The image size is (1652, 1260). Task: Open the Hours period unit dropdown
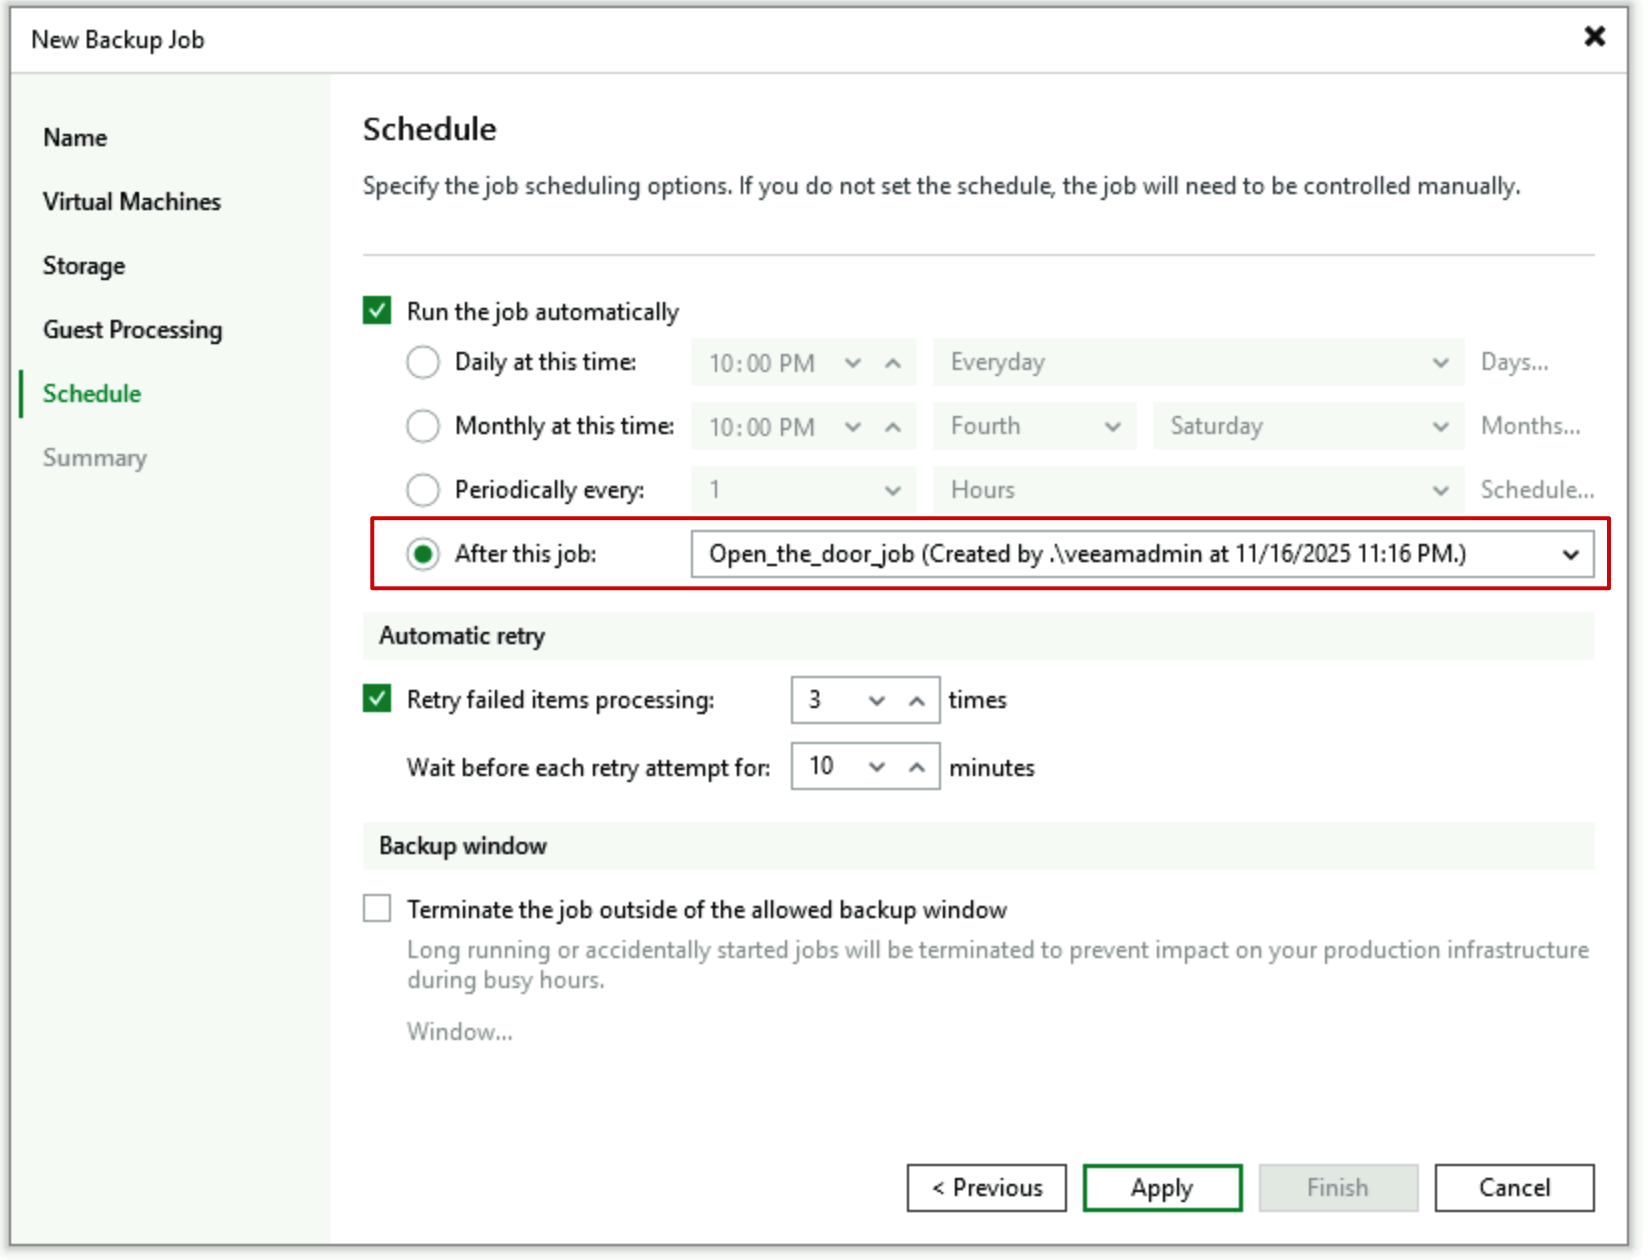click(x=1198, y=490)
